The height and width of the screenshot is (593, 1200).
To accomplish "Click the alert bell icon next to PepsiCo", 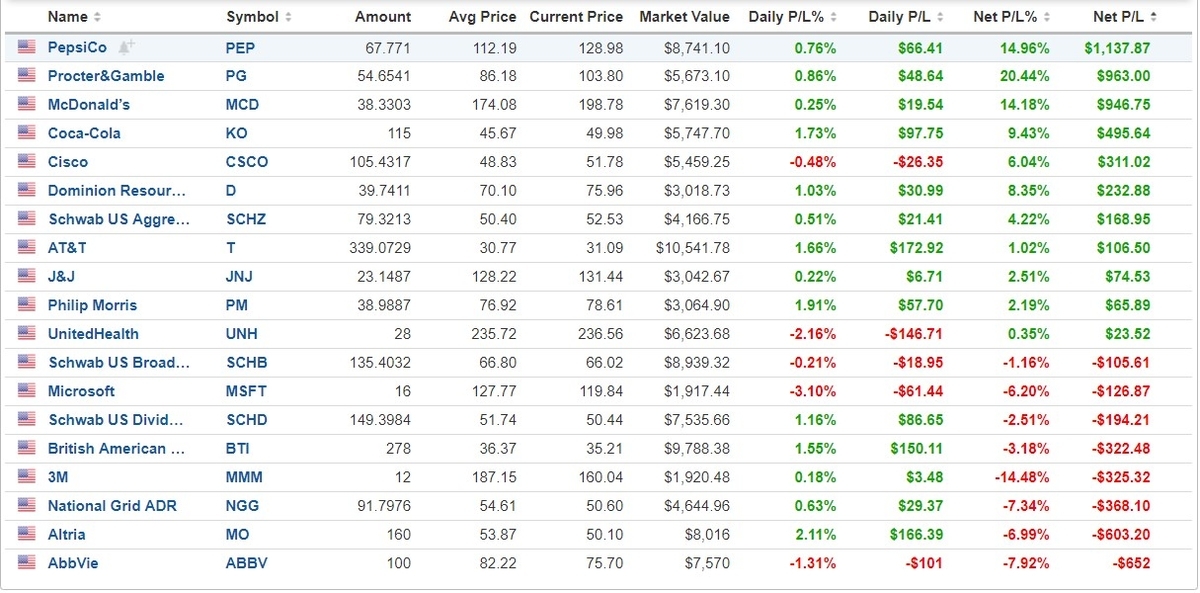I will click(x=125, y=47).
